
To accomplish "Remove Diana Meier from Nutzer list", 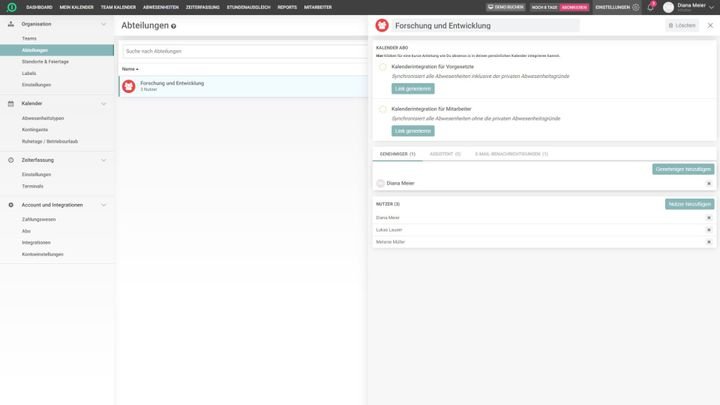I will (x=709, y=218).
